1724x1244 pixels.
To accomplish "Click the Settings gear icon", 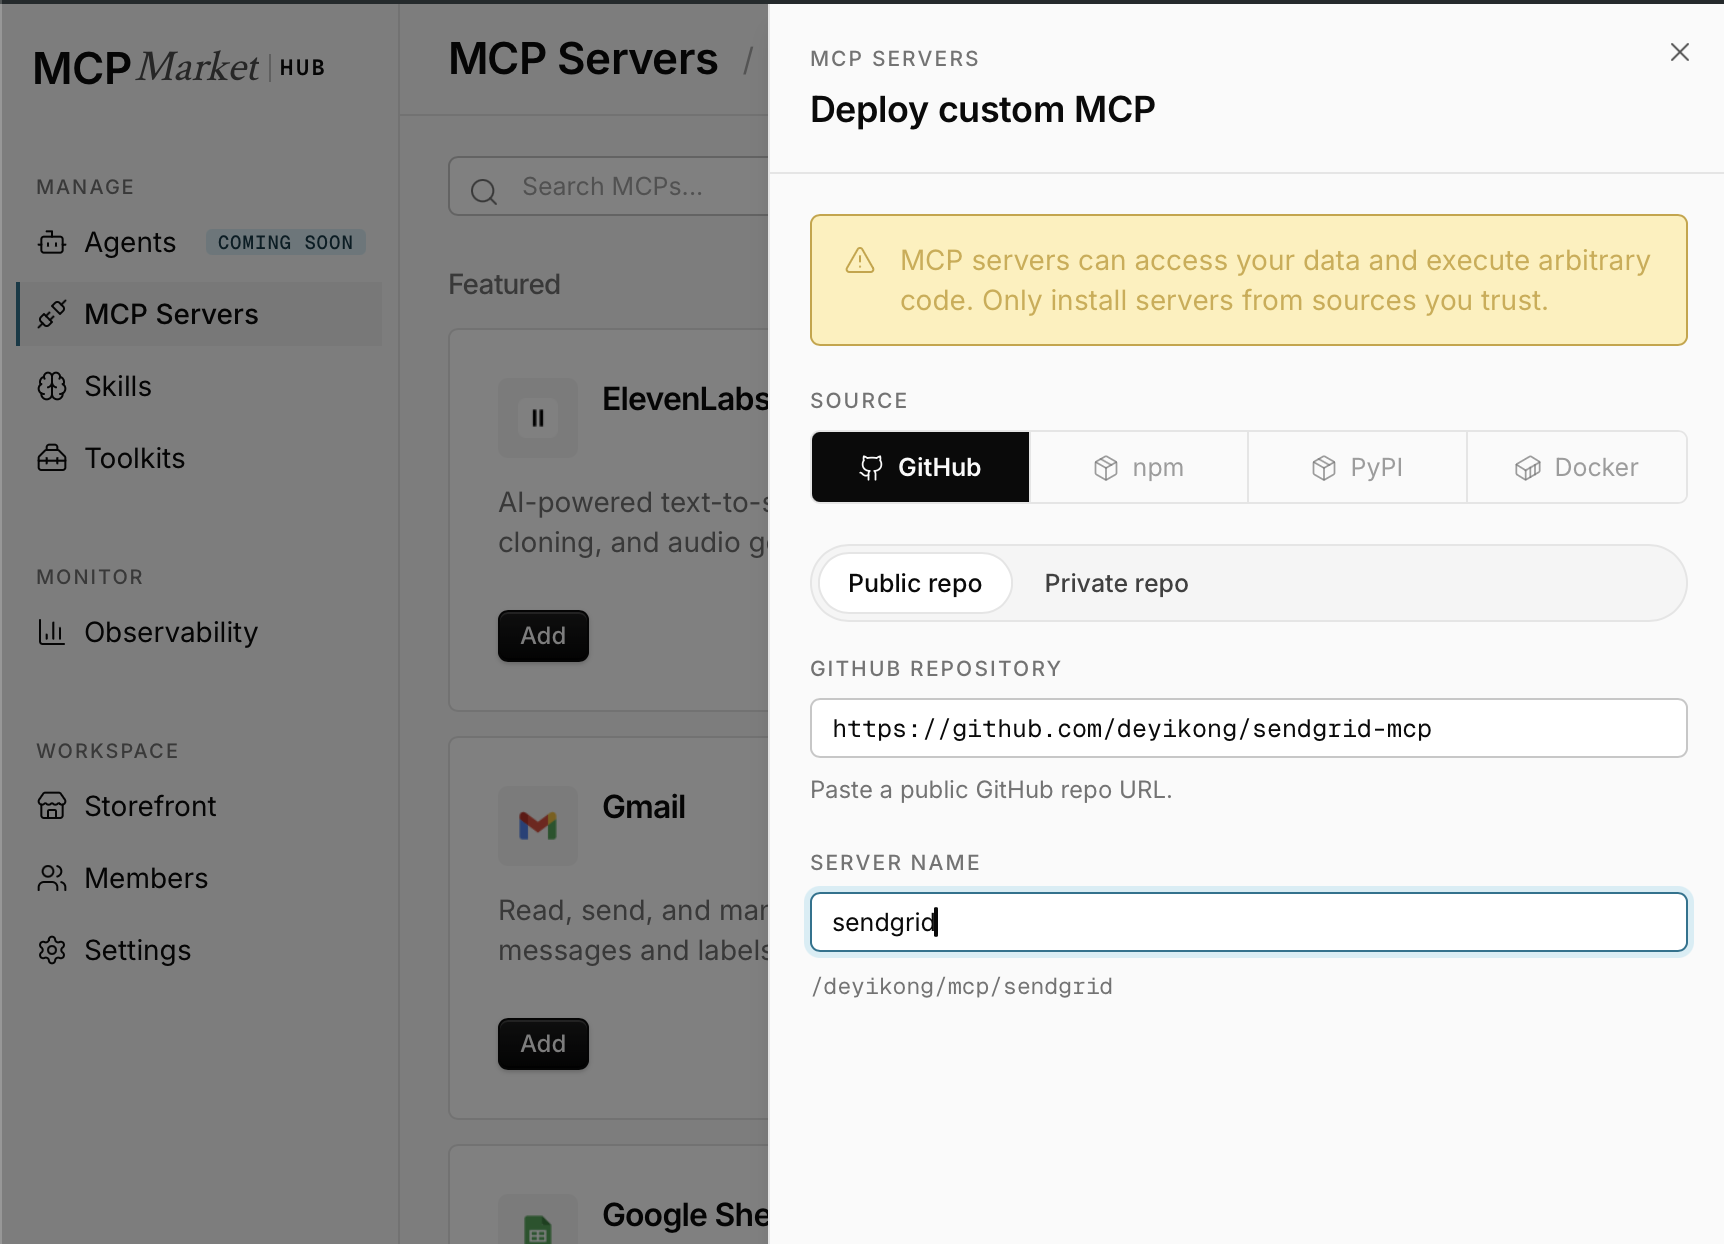I will [52, 950].
